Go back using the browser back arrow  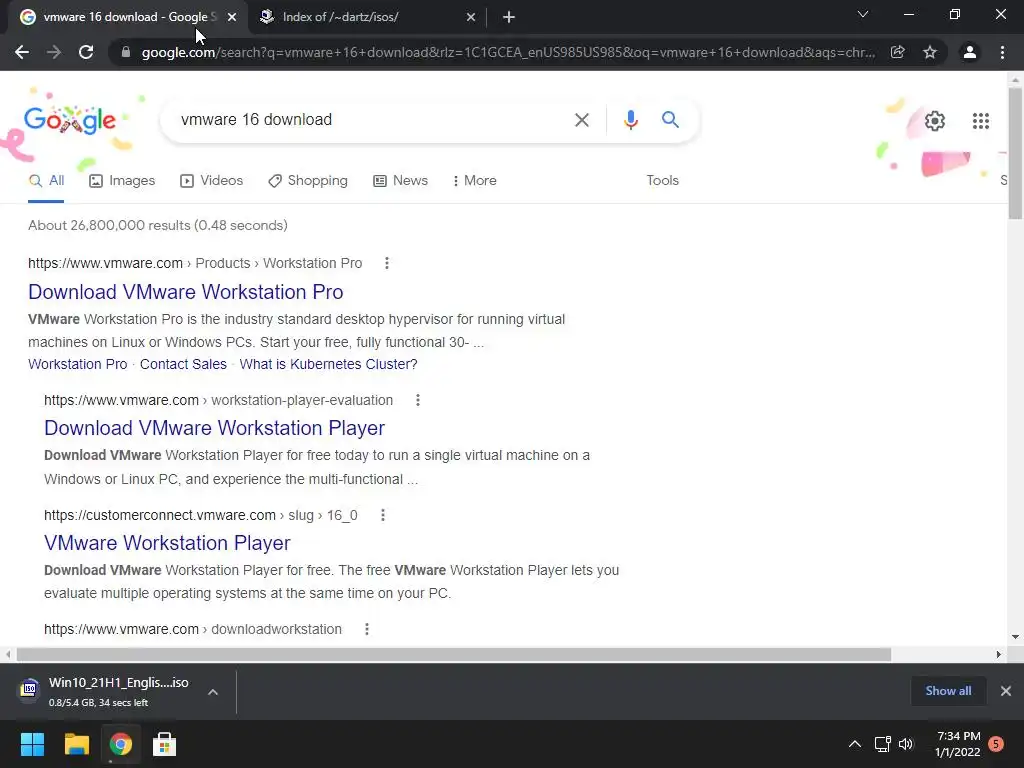tap(22, 52)
